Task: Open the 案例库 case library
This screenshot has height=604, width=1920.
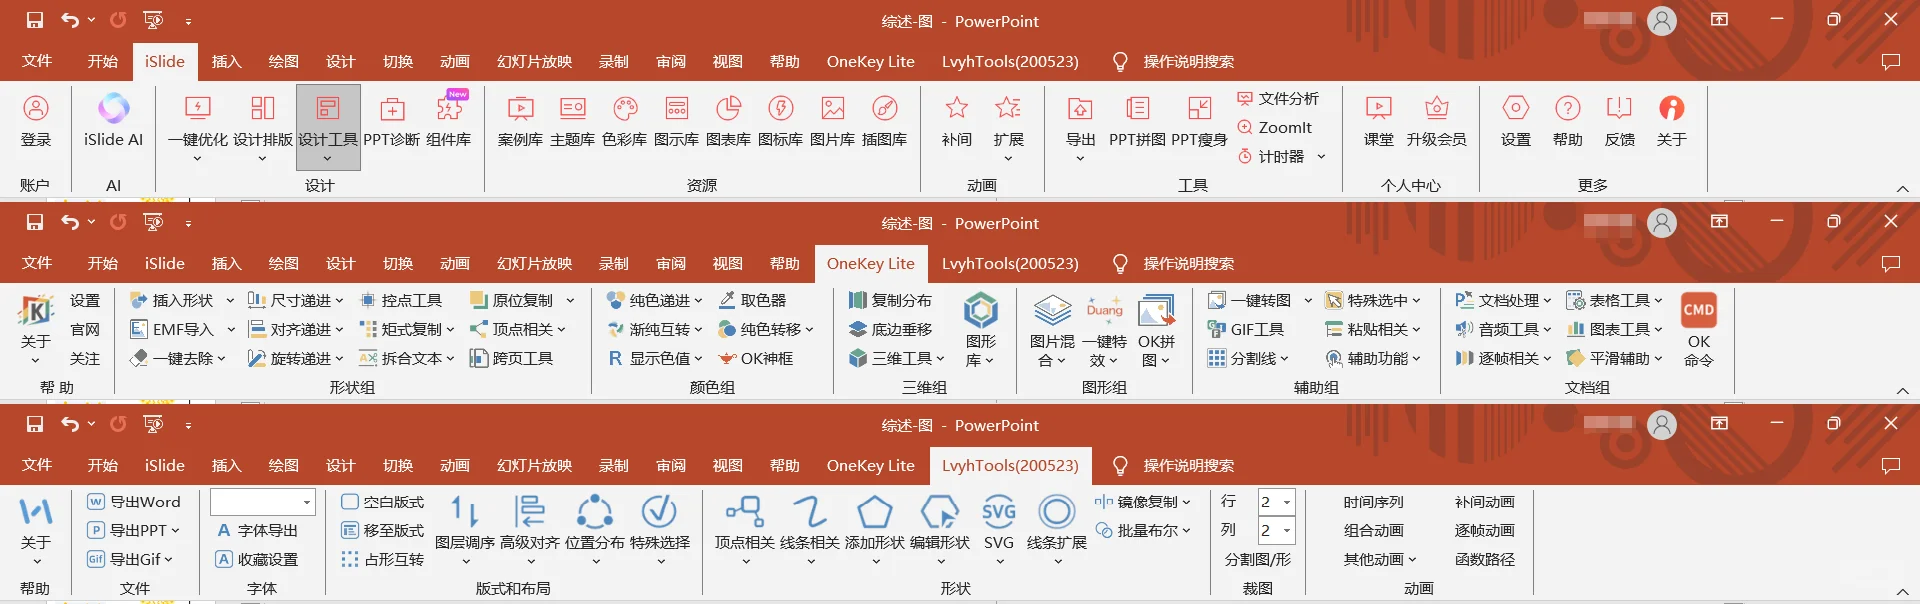Action: 520,121
